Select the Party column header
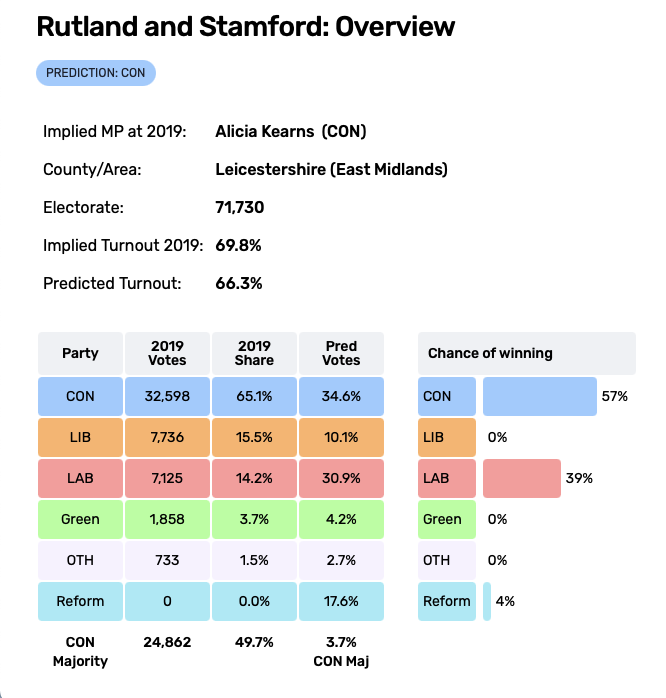This screenshot has height=698, width=666. (x=80, y=353)
